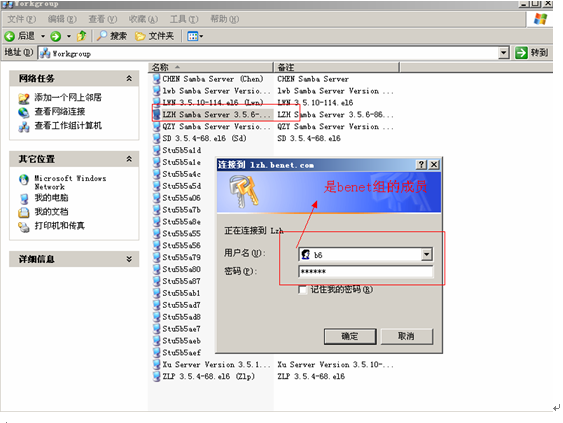Screen dimensions: 563x423
Task: Open the Search (搜索) toolbar button
Action: tap(112, 36)
